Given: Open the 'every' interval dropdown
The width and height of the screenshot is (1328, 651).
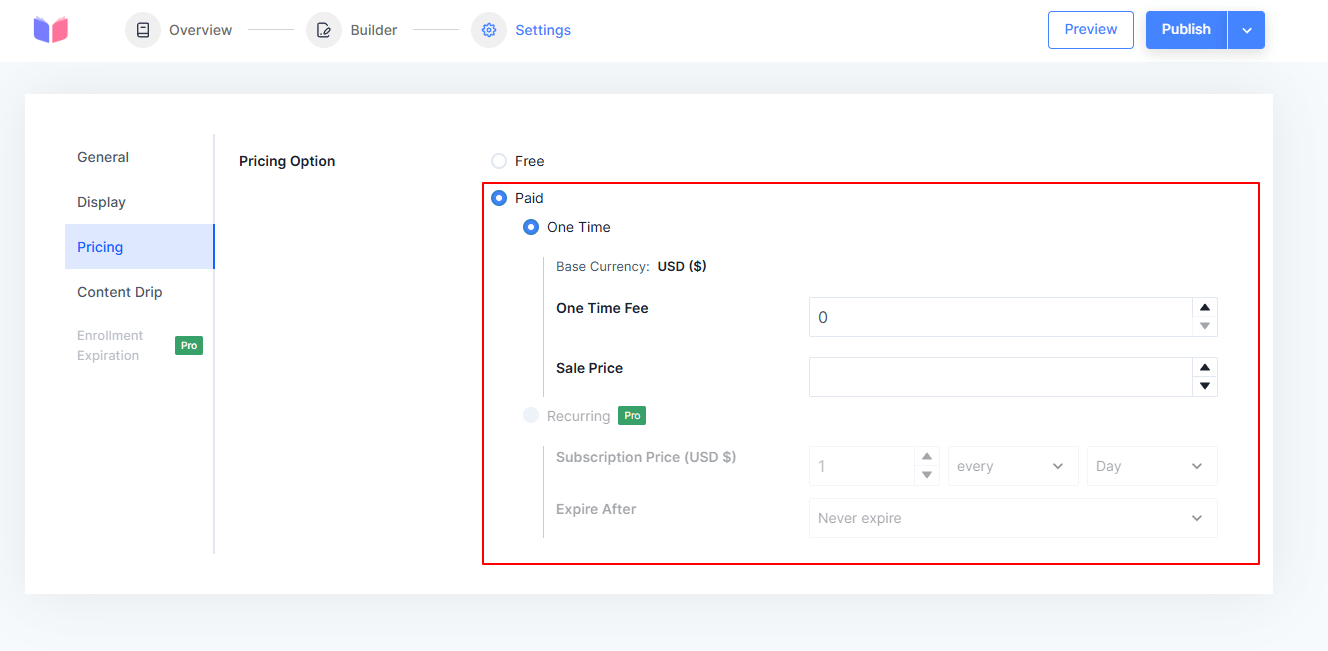Looking at the screenshot, I should click(x=1013, y=466).
